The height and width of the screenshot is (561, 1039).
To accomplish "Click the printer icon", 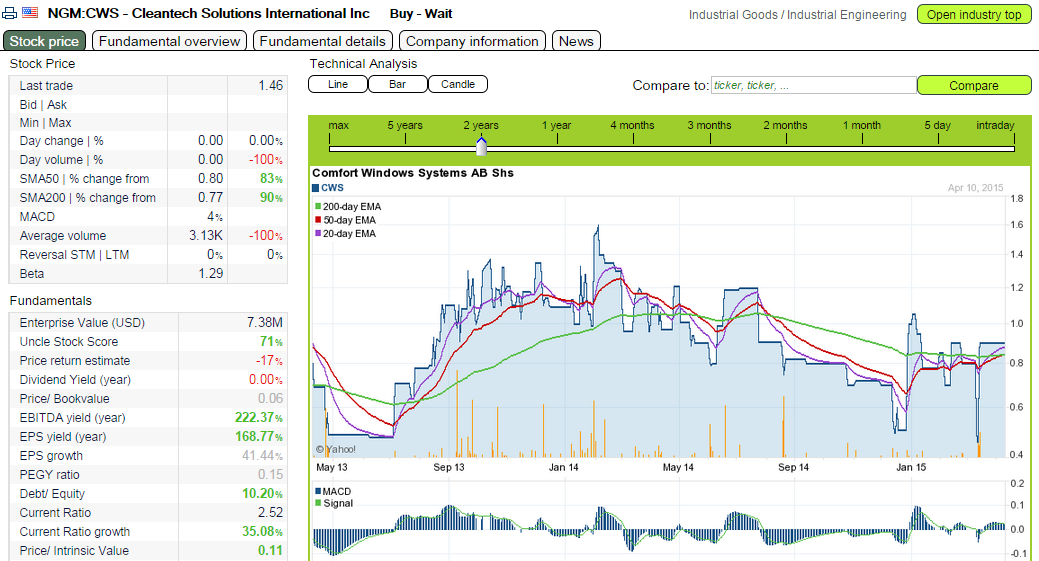I will (10, 13).
